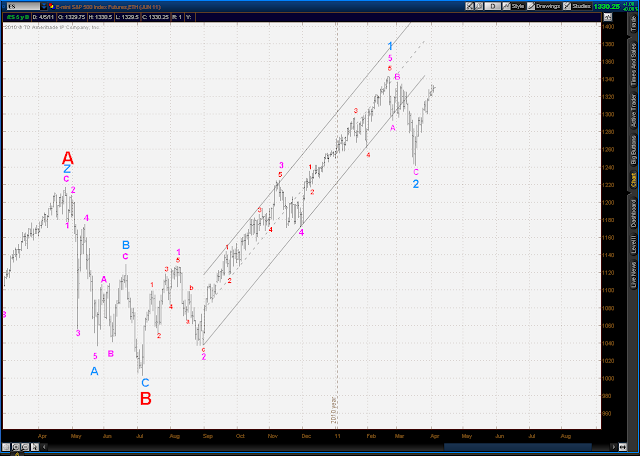
Task: Click the last price 1330.25 readout
Action: [607, 7]
